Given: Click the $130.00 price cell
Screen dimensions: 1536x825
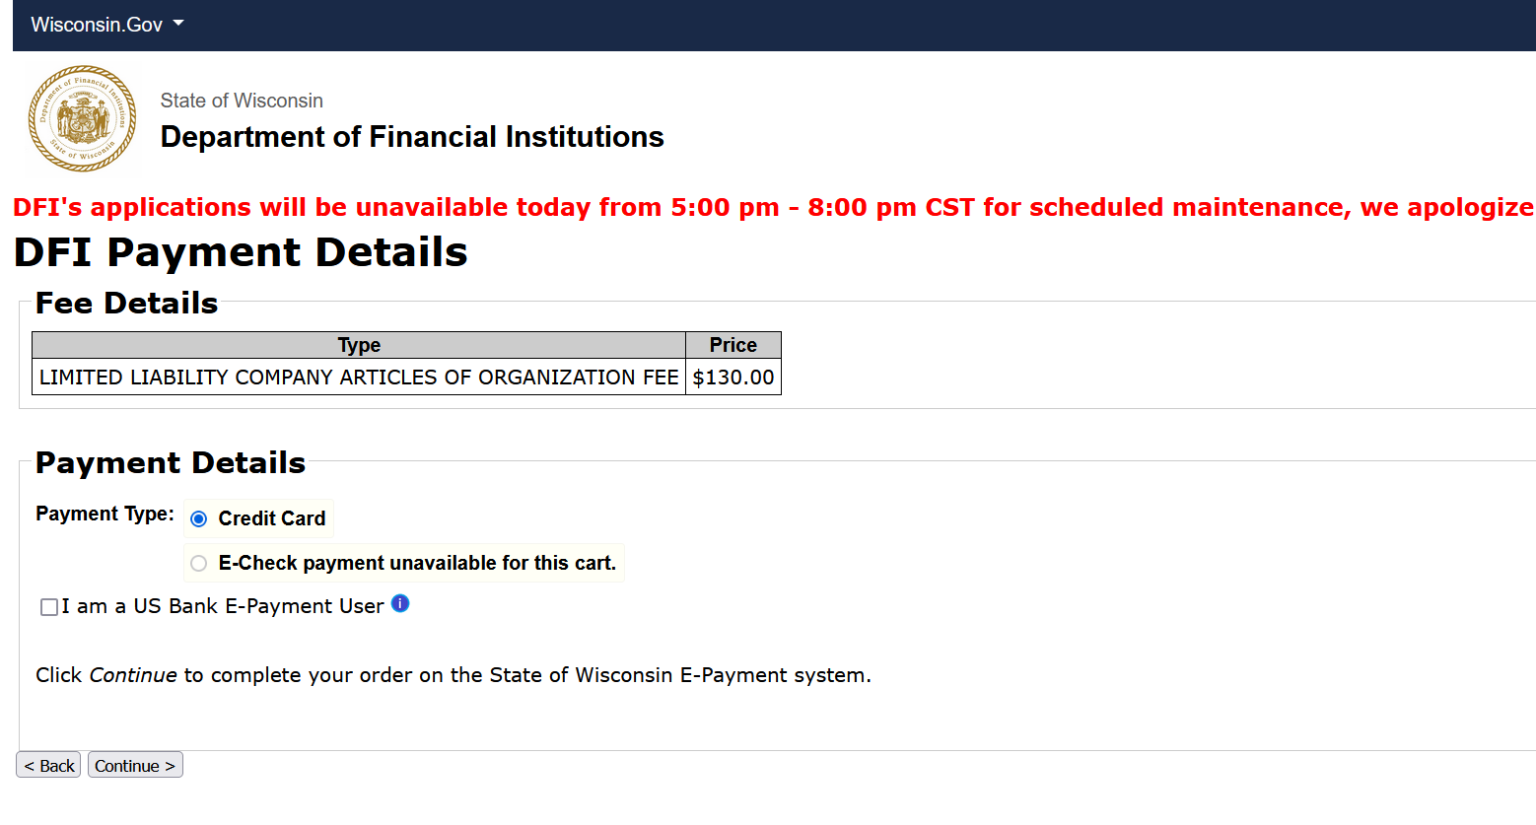Looking at the screenshot, I should point(733,378).
